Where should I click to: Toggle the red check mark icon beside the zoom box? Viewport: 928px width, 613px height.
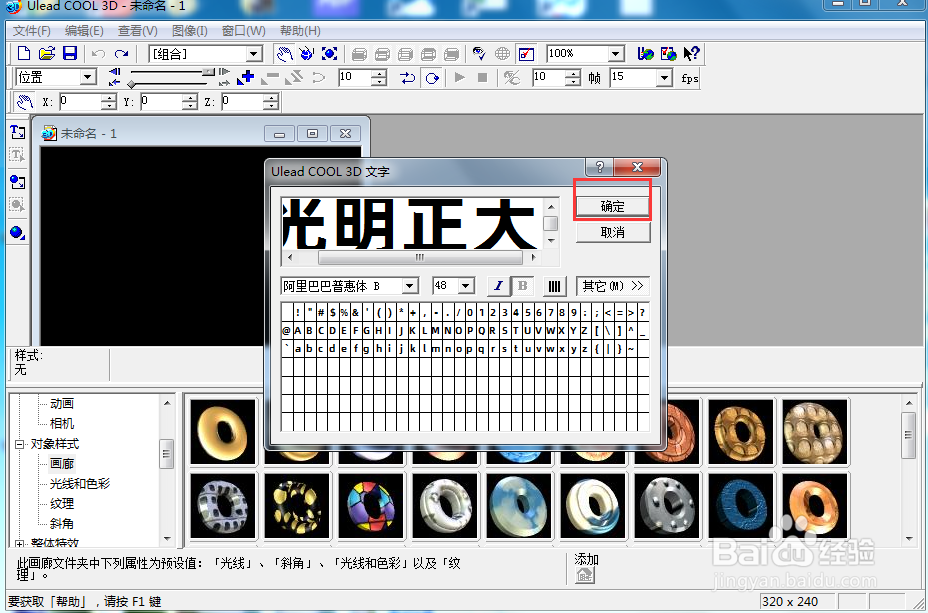tap(526, 54)
